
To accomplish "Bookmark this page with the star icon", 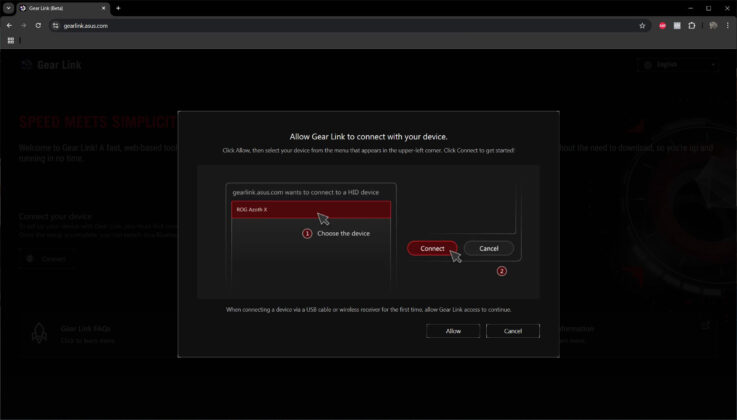I will click(x=642, y=26).
